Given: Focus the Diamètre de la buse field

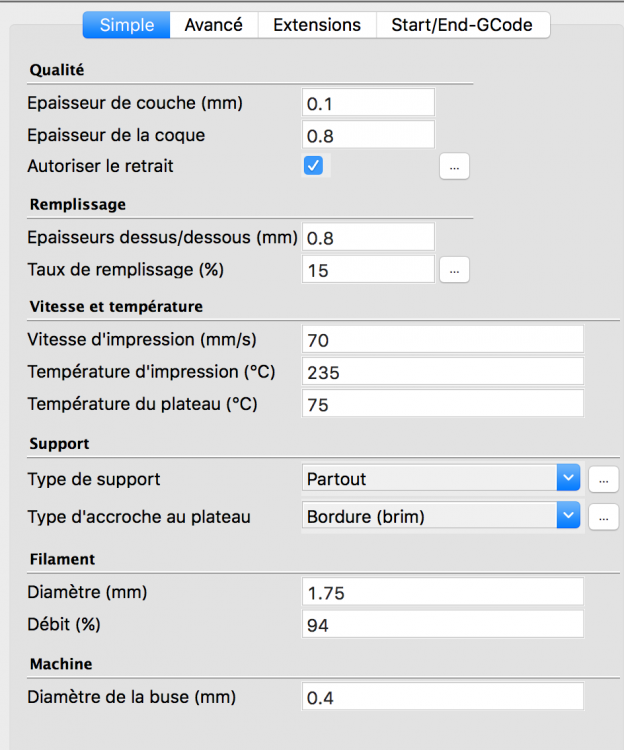Looking at the screenshot, I should click(x=442, y=697).
